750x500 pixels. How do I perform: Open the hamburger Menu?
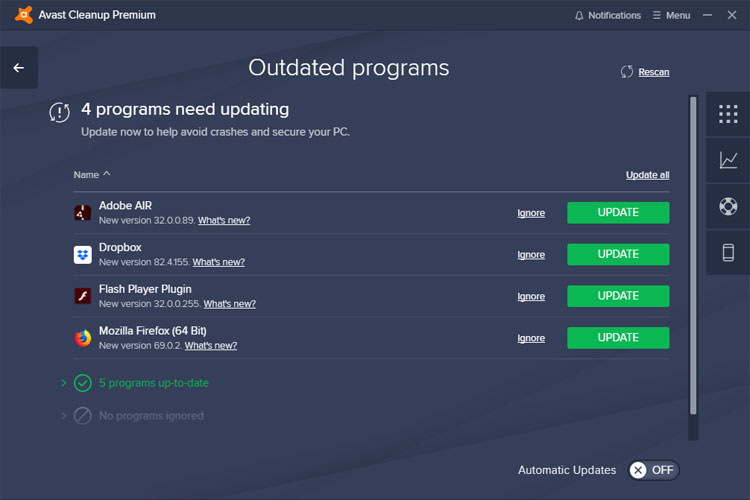[671, 15]
